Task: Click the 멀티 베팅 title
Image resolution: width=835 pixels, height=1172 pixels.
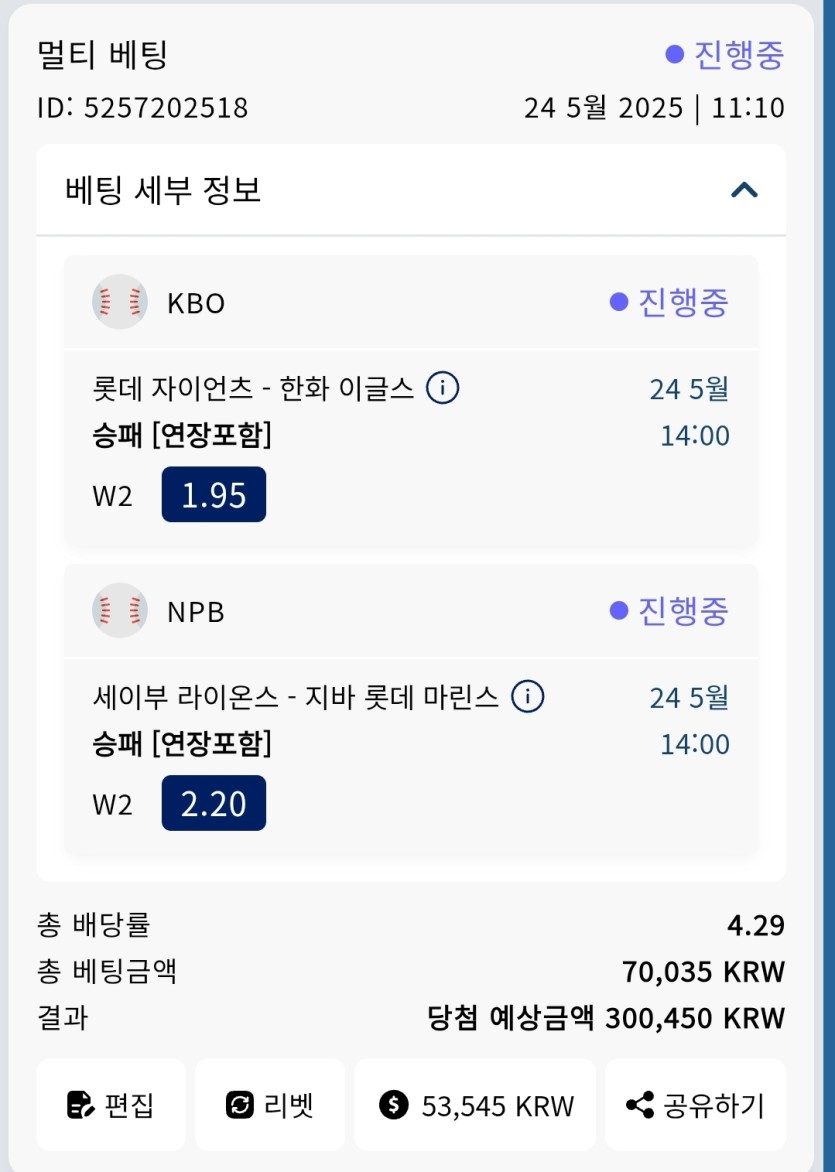Action: pos(102,55)
